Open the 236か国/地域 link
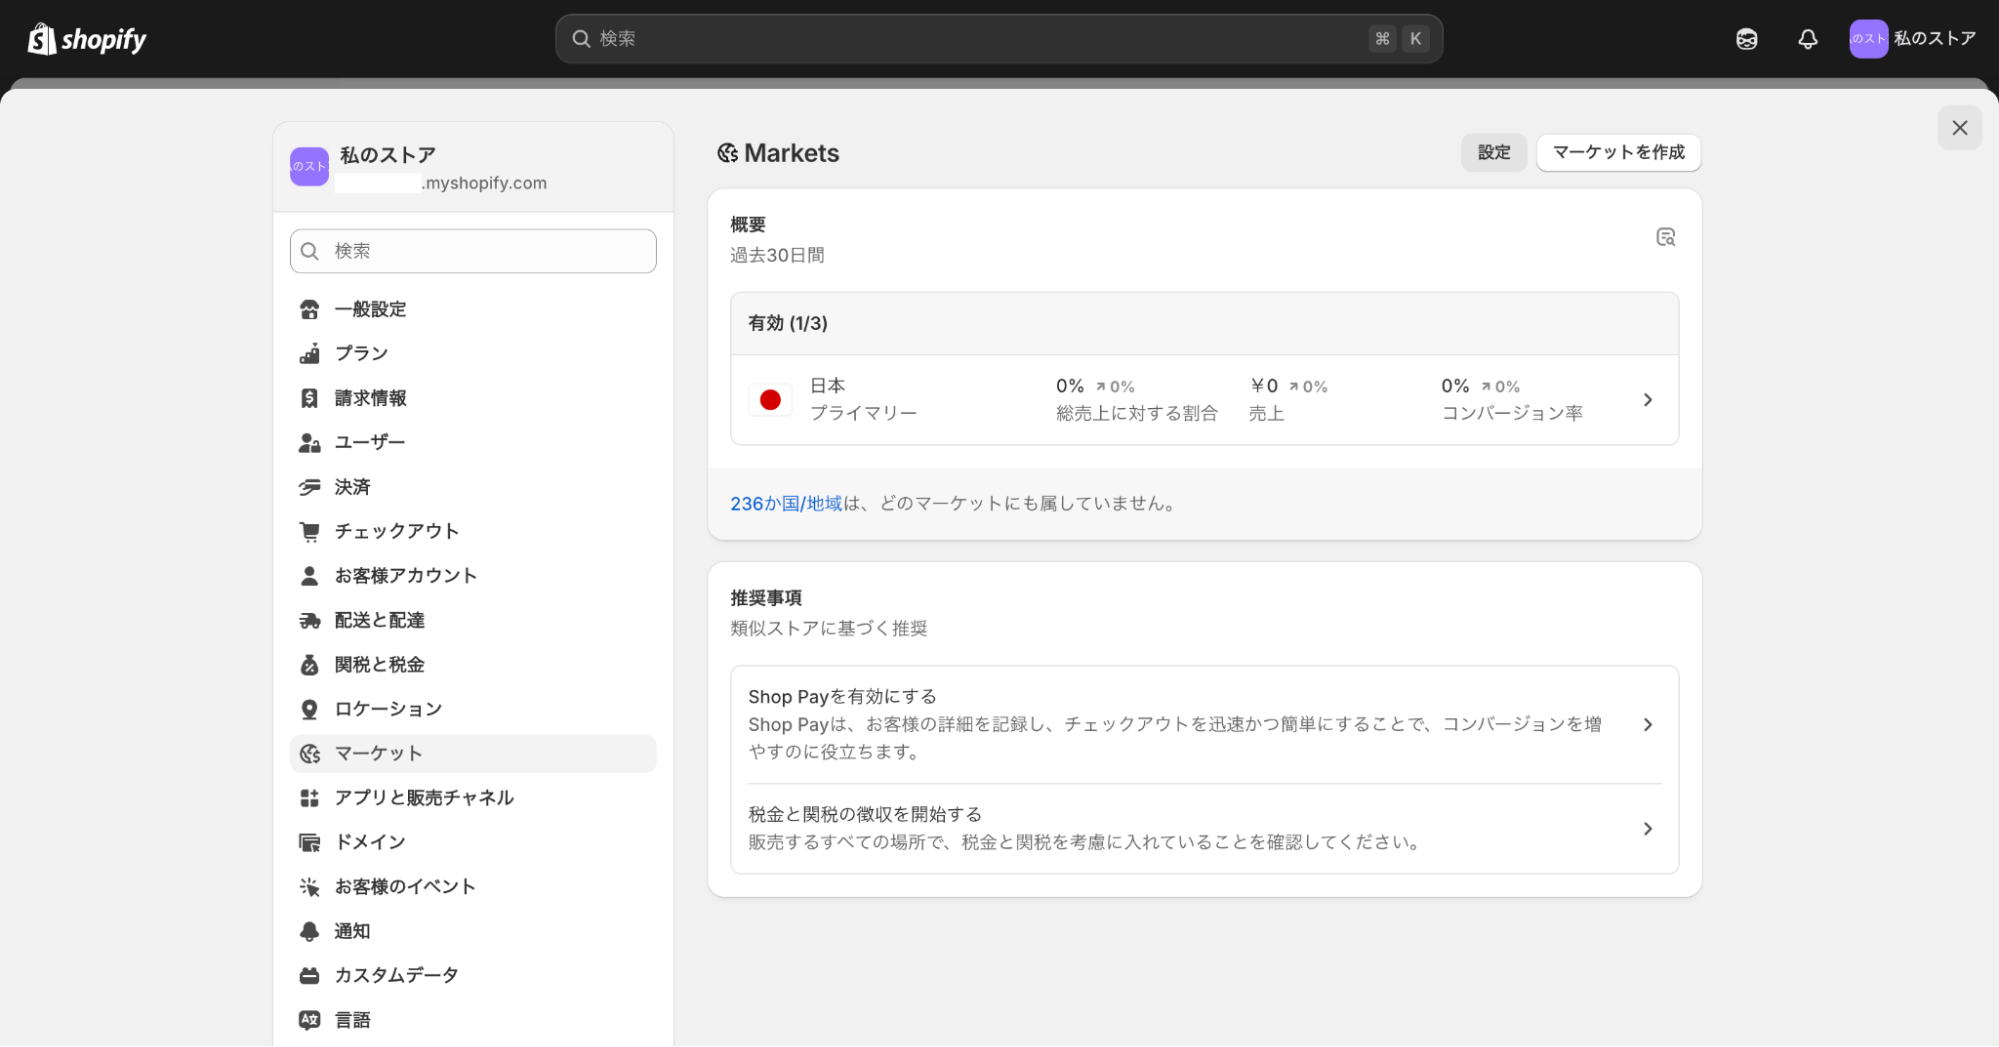1999x1047 pixels. [x=786, y=504]
